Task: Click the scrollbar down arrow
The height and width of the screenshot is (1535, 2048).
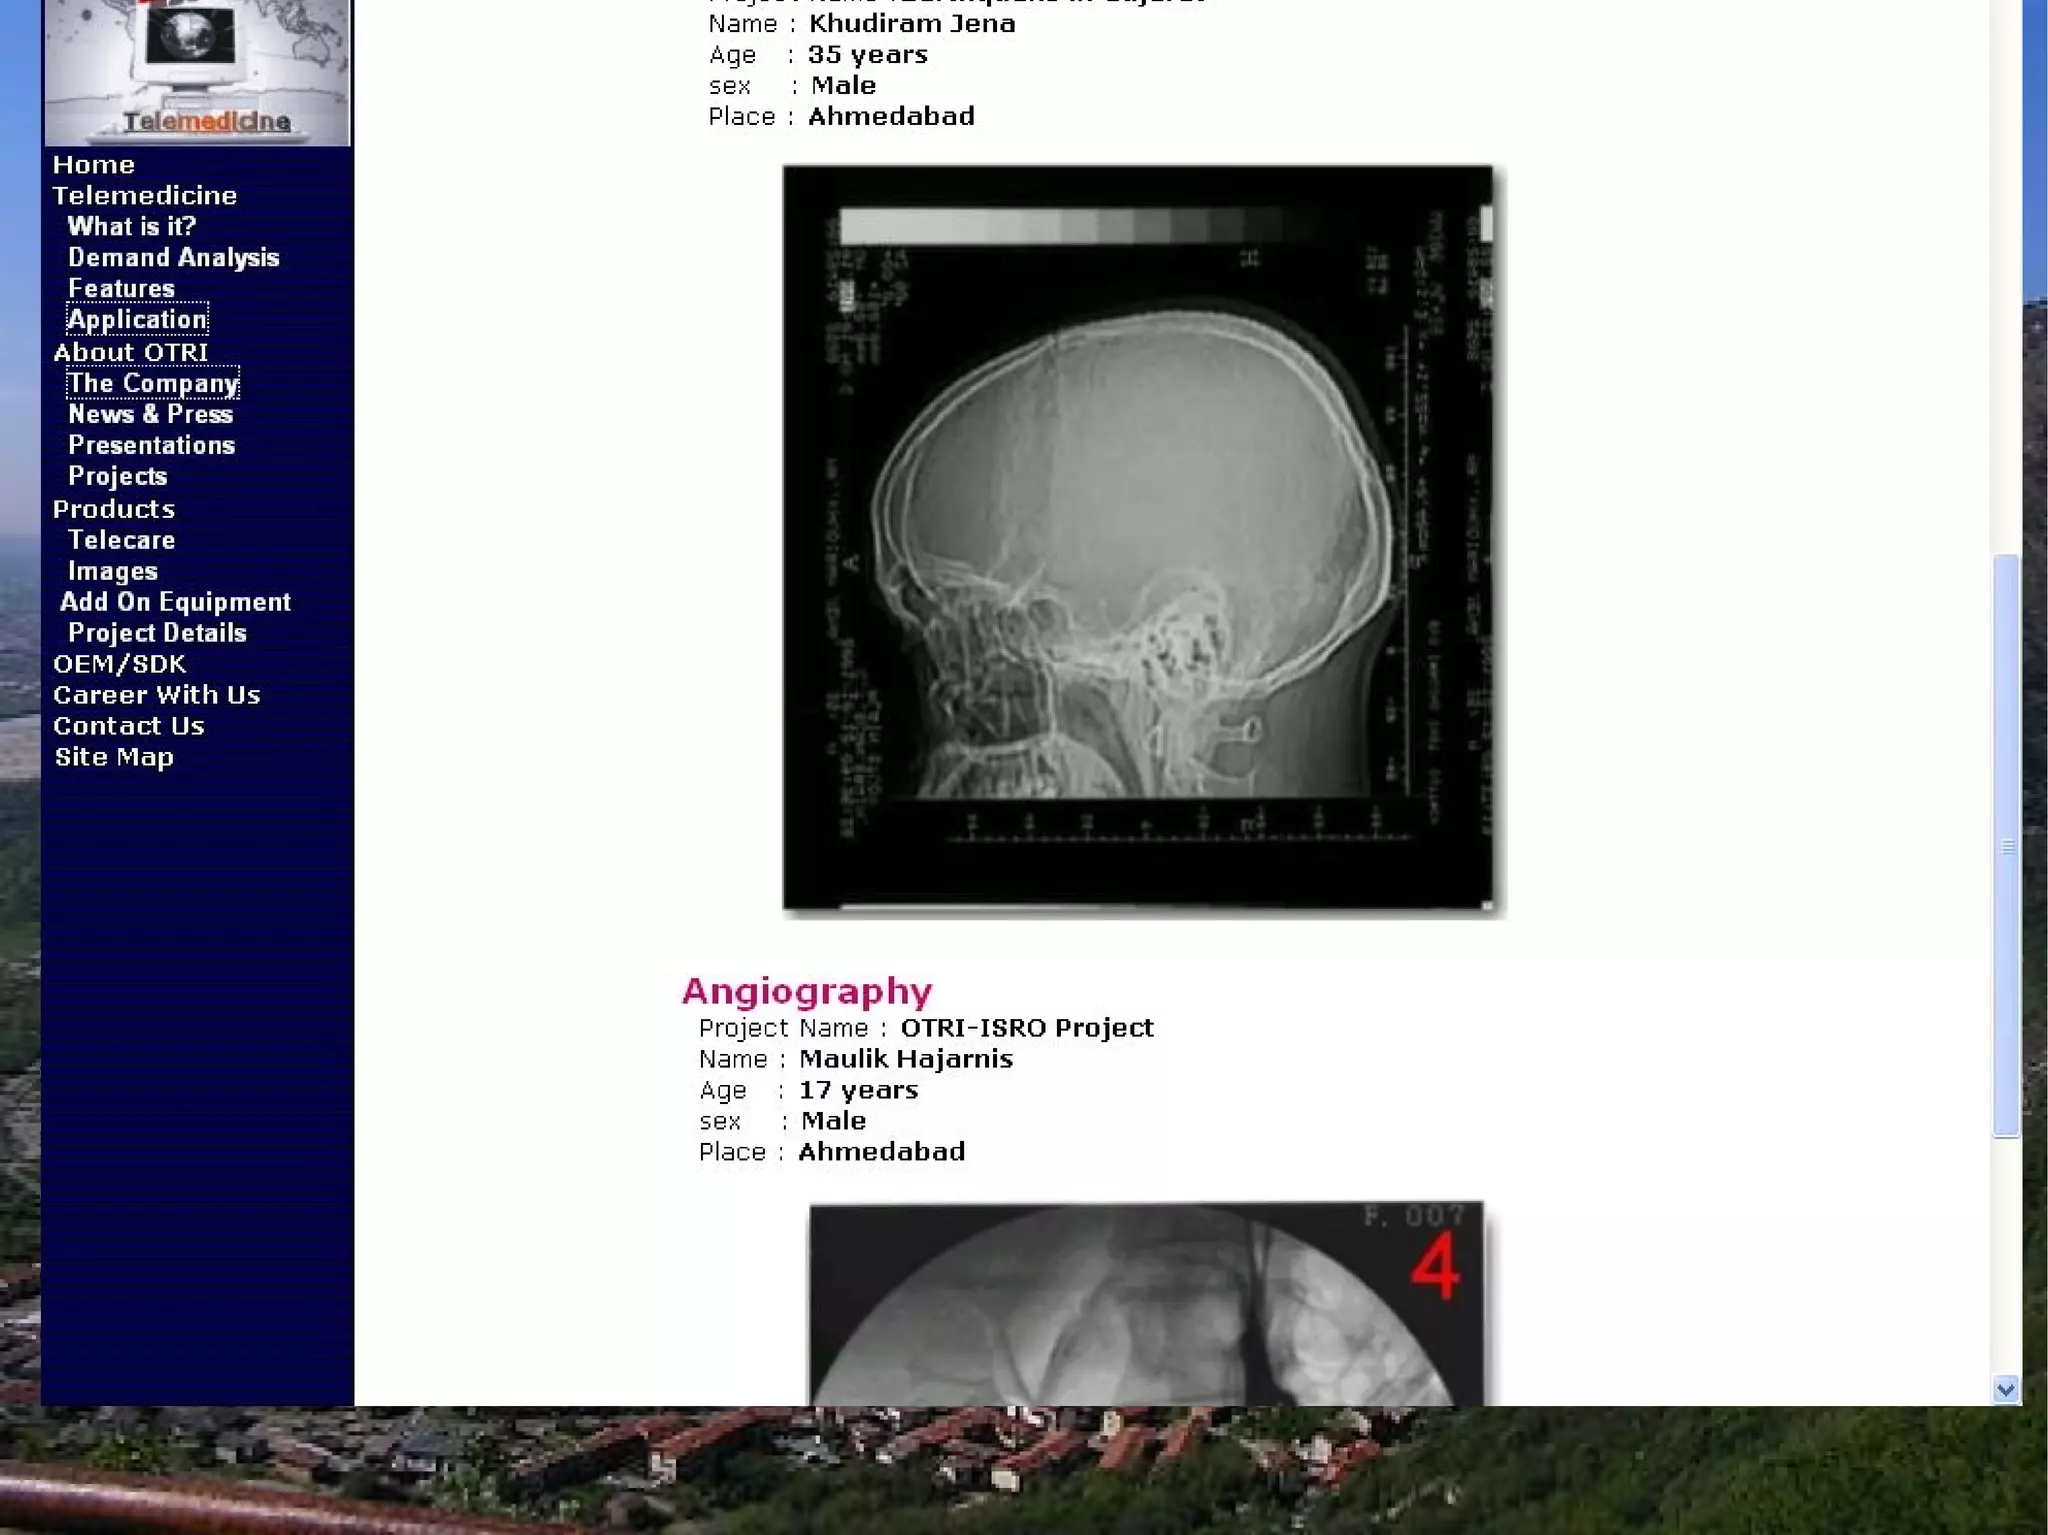Action: (2005, 1389)
